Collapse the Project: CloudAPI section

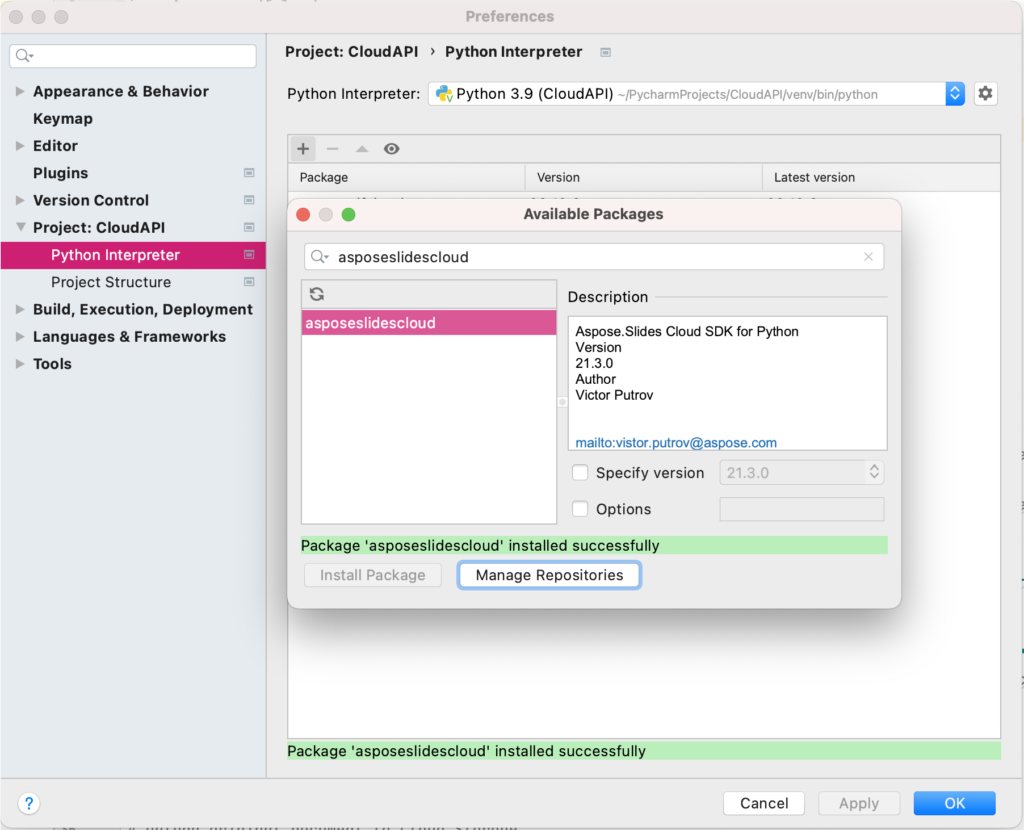tap(20, 228)
